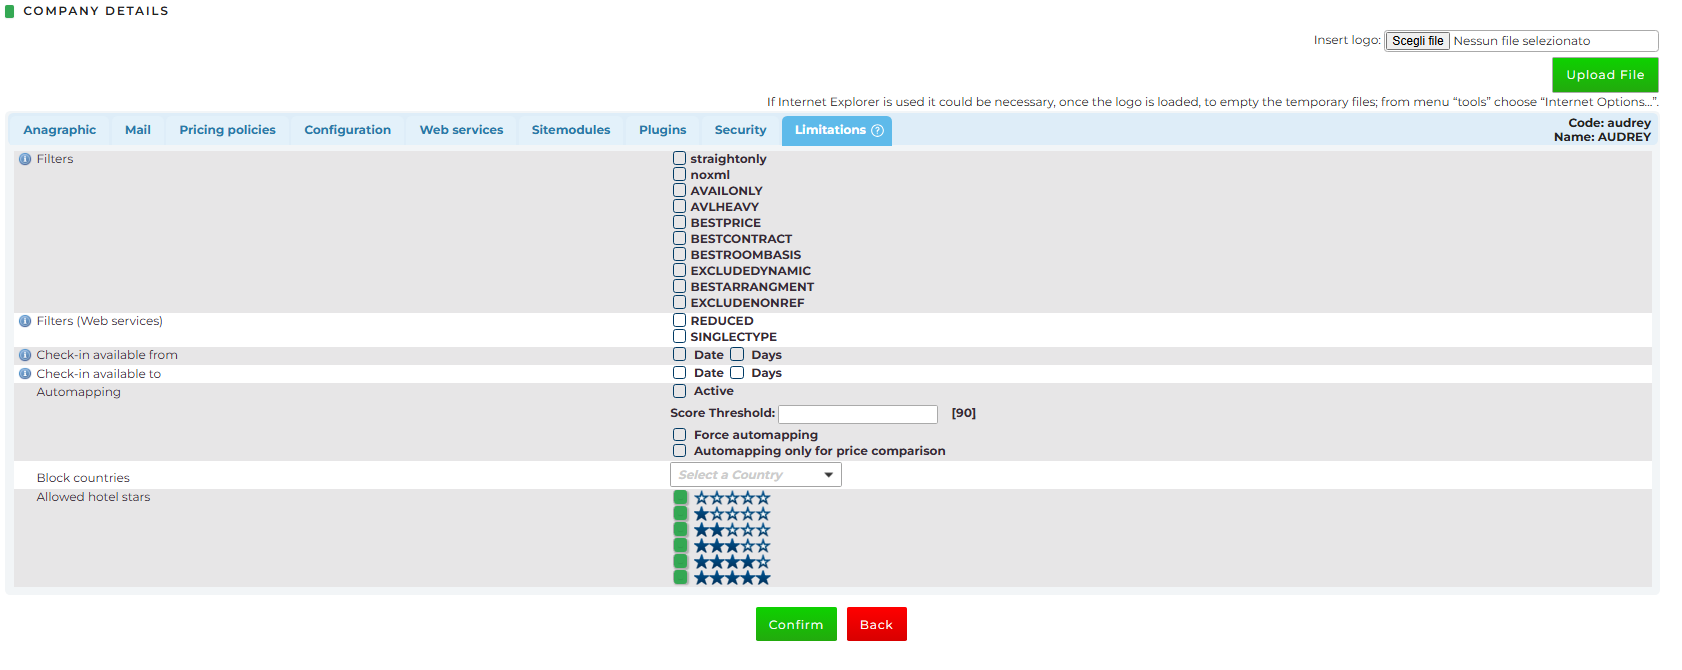This screenshot has width=1682, height=670.
Task: Uncheck the zero-star allowed hotel checkbox
Action: coord(680,497)
